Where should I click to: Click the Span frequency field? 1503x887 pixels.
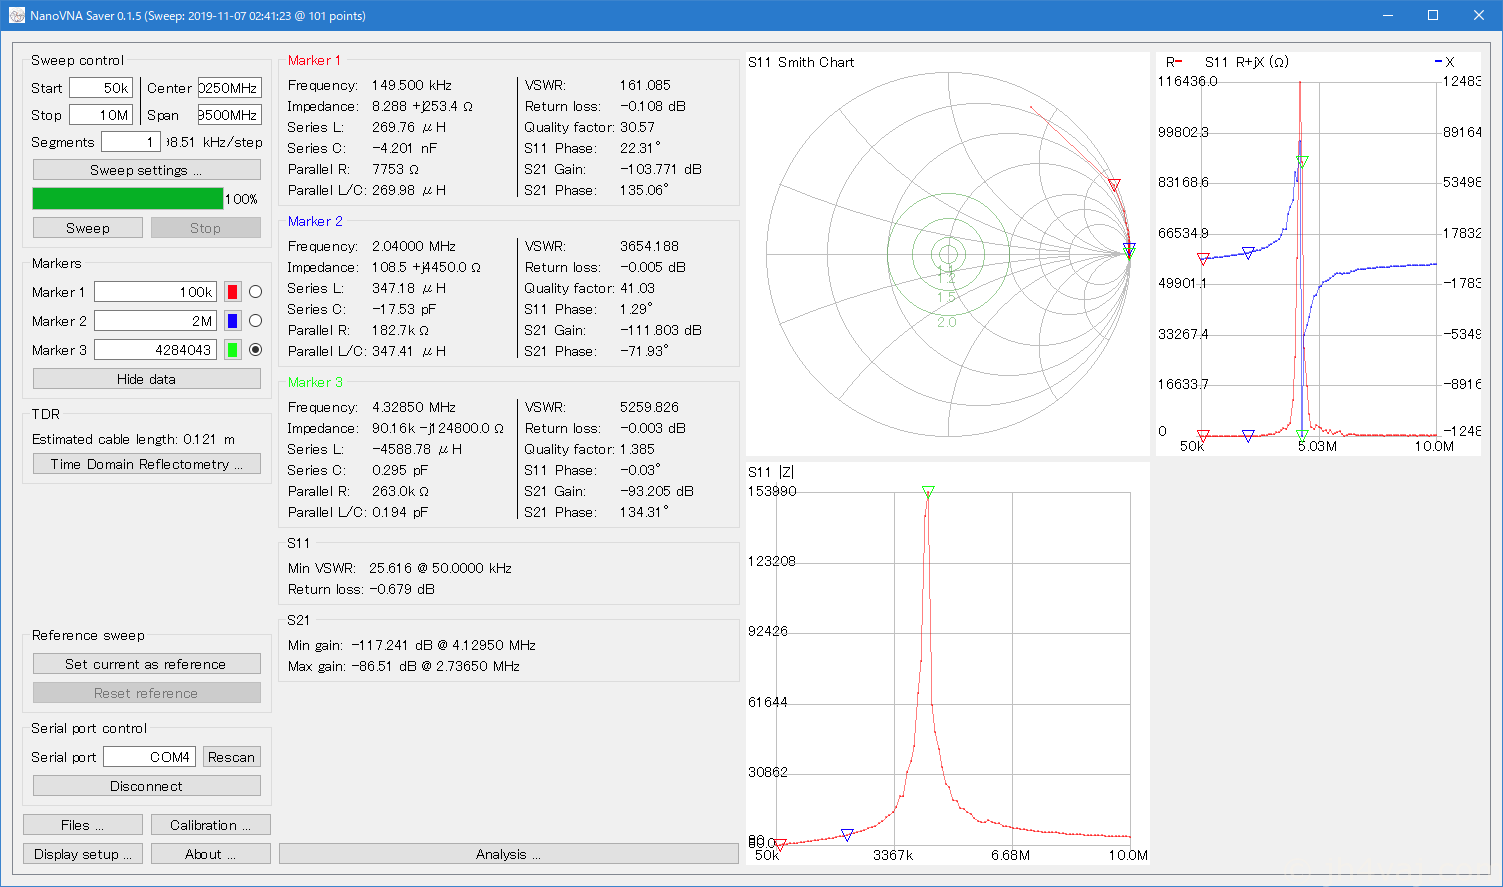229,115
